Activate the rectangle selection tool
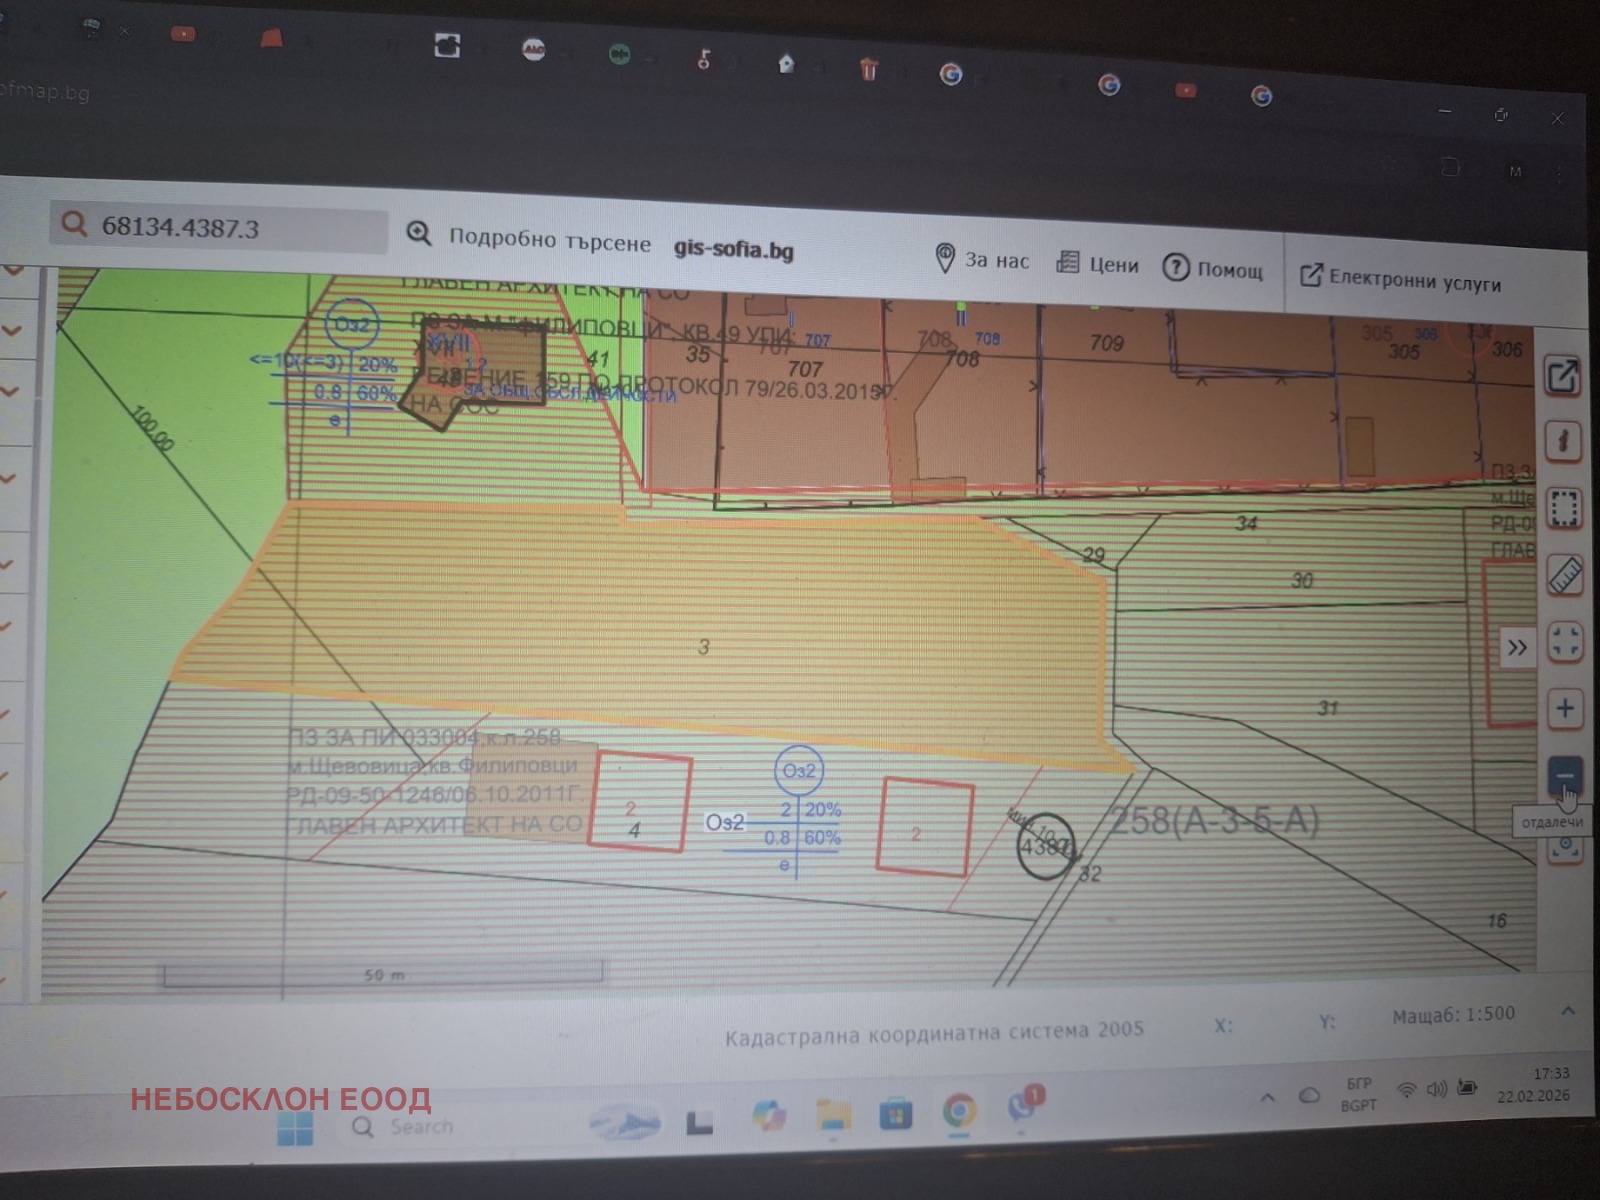Viewport: 1600px width, 1200px height. (x=1565, y=508)
